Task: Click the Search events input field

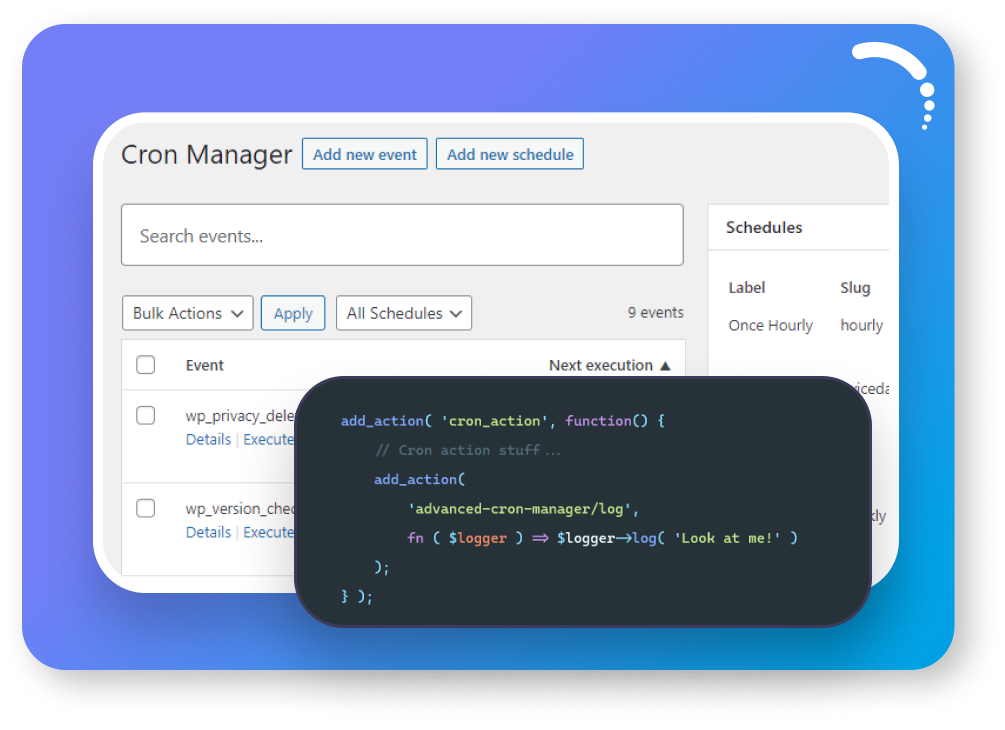Action: coord(402,235)
